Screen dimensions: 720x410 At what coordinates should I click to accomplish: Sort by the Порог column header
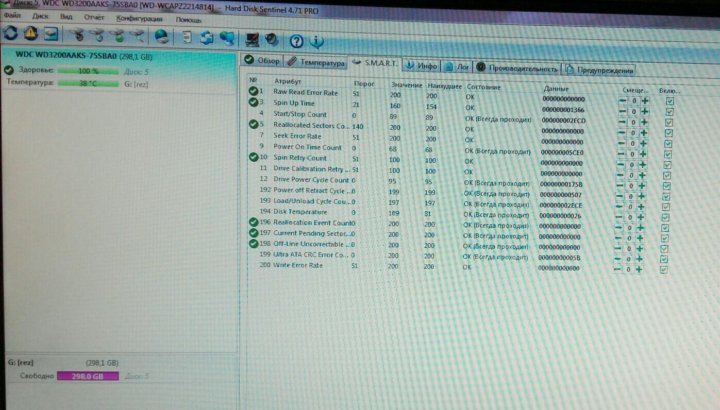[364, 84]
